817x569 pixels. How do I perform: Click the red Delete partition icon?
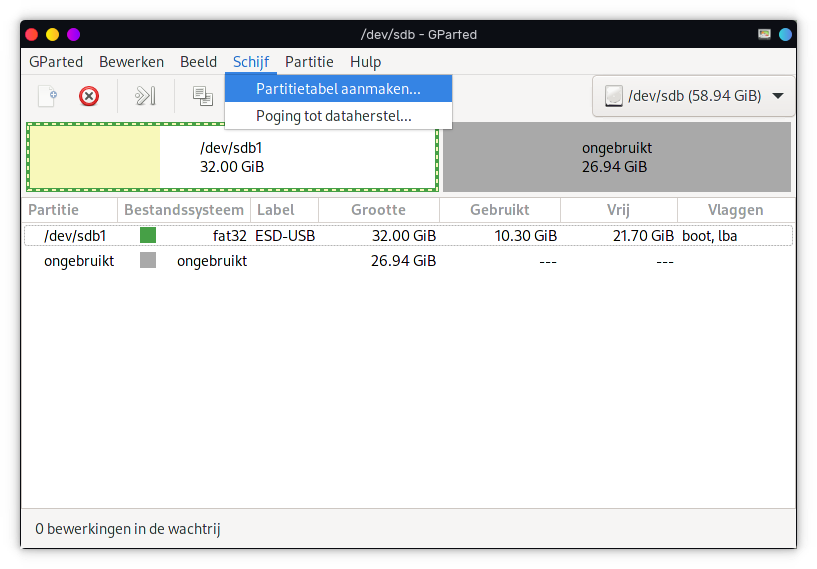[89, 96]
